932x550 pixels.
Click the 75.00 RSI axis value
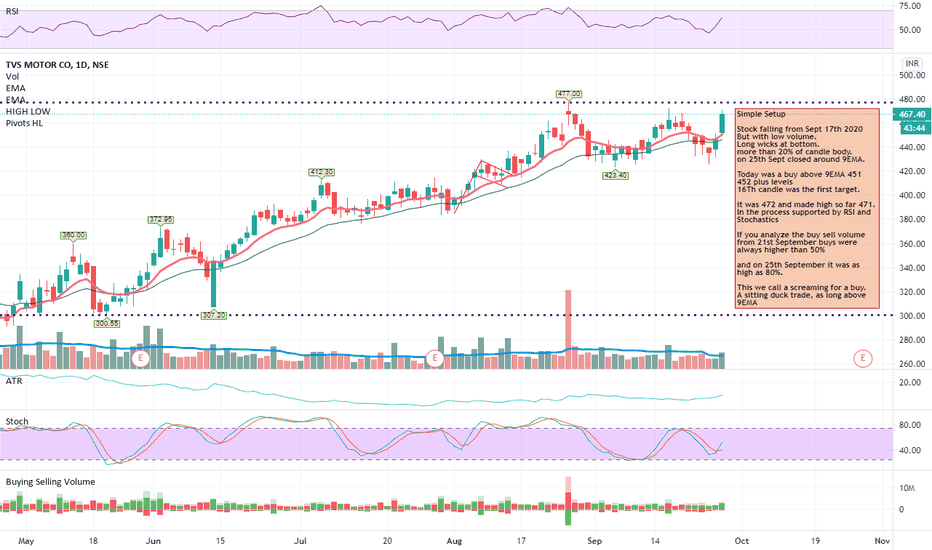click(910, 6)
